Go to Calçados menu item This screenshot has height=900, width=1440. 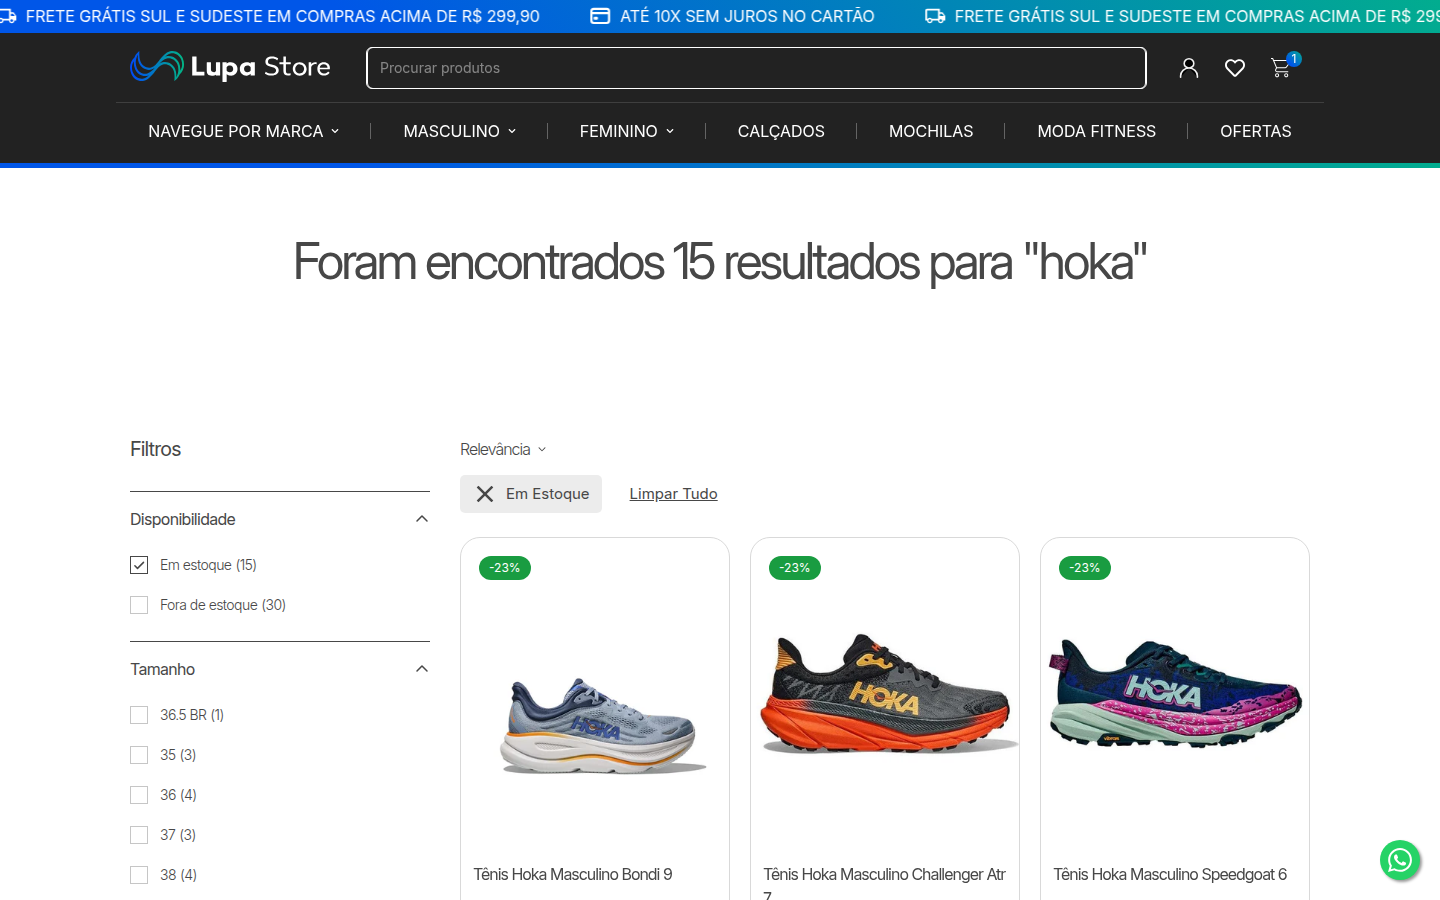pyautogui.click(x=781, y=131)
